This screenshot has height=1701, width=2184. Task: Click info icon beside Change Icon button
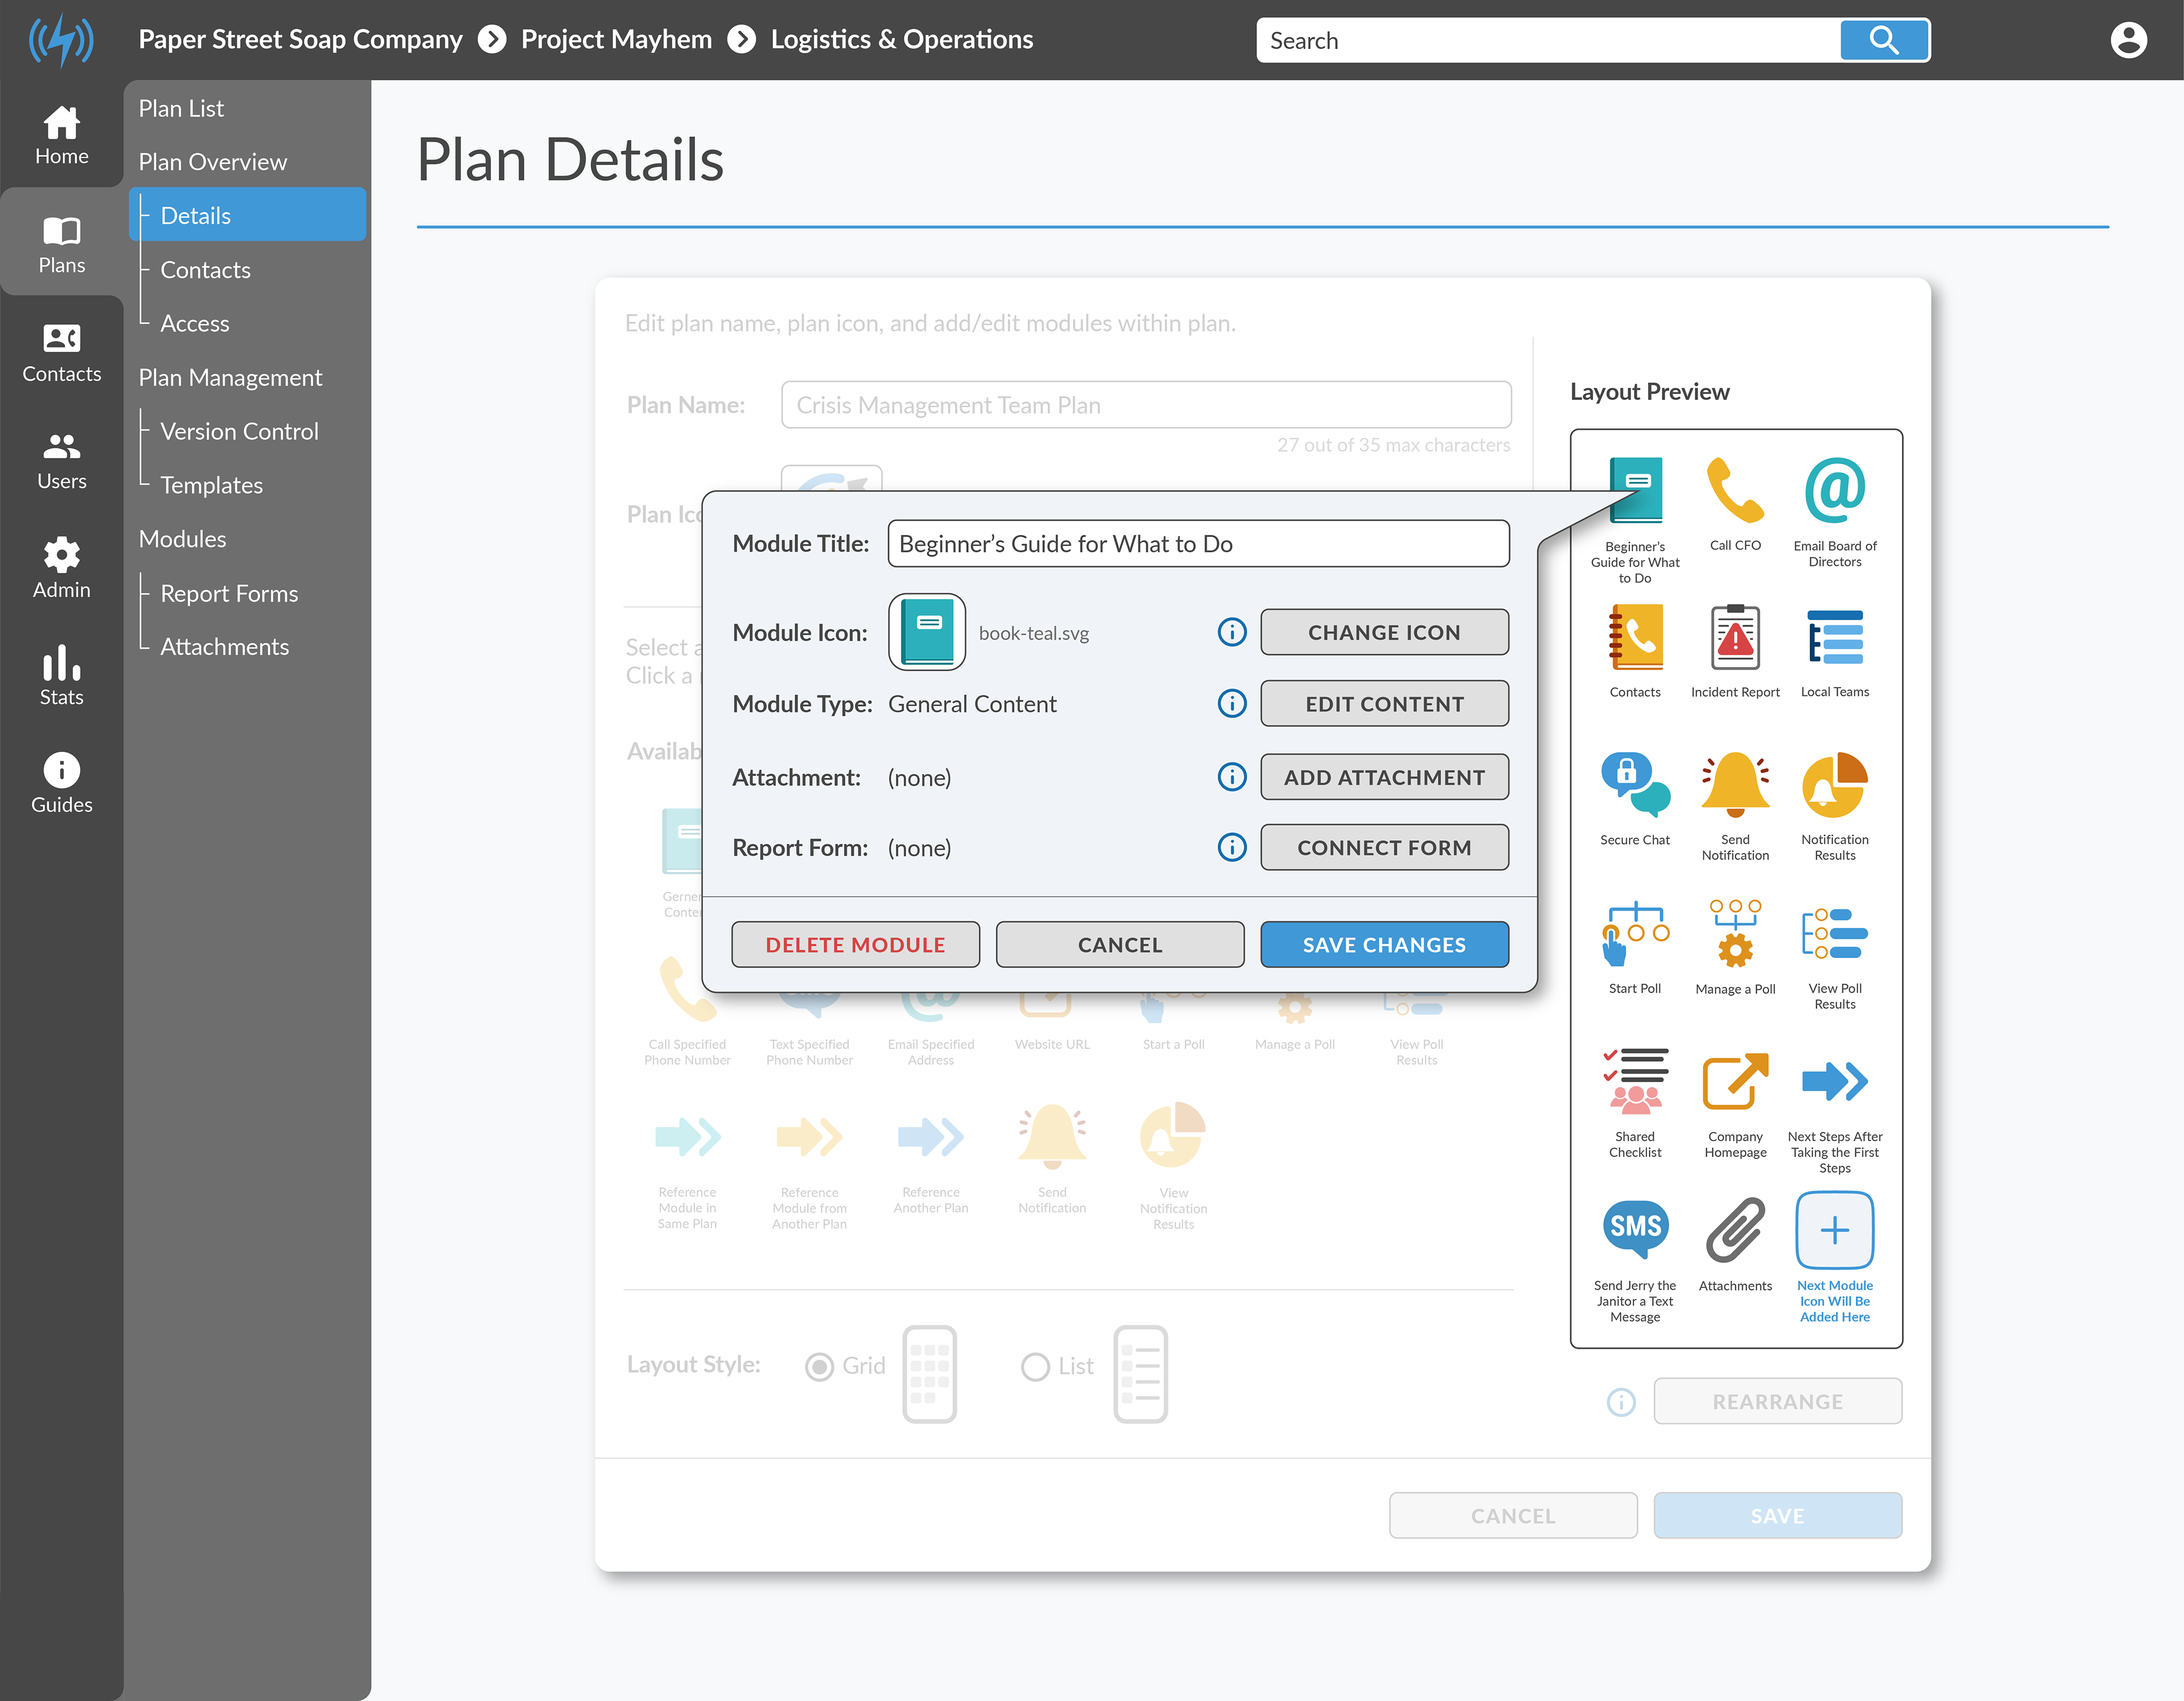point(1232,632)
